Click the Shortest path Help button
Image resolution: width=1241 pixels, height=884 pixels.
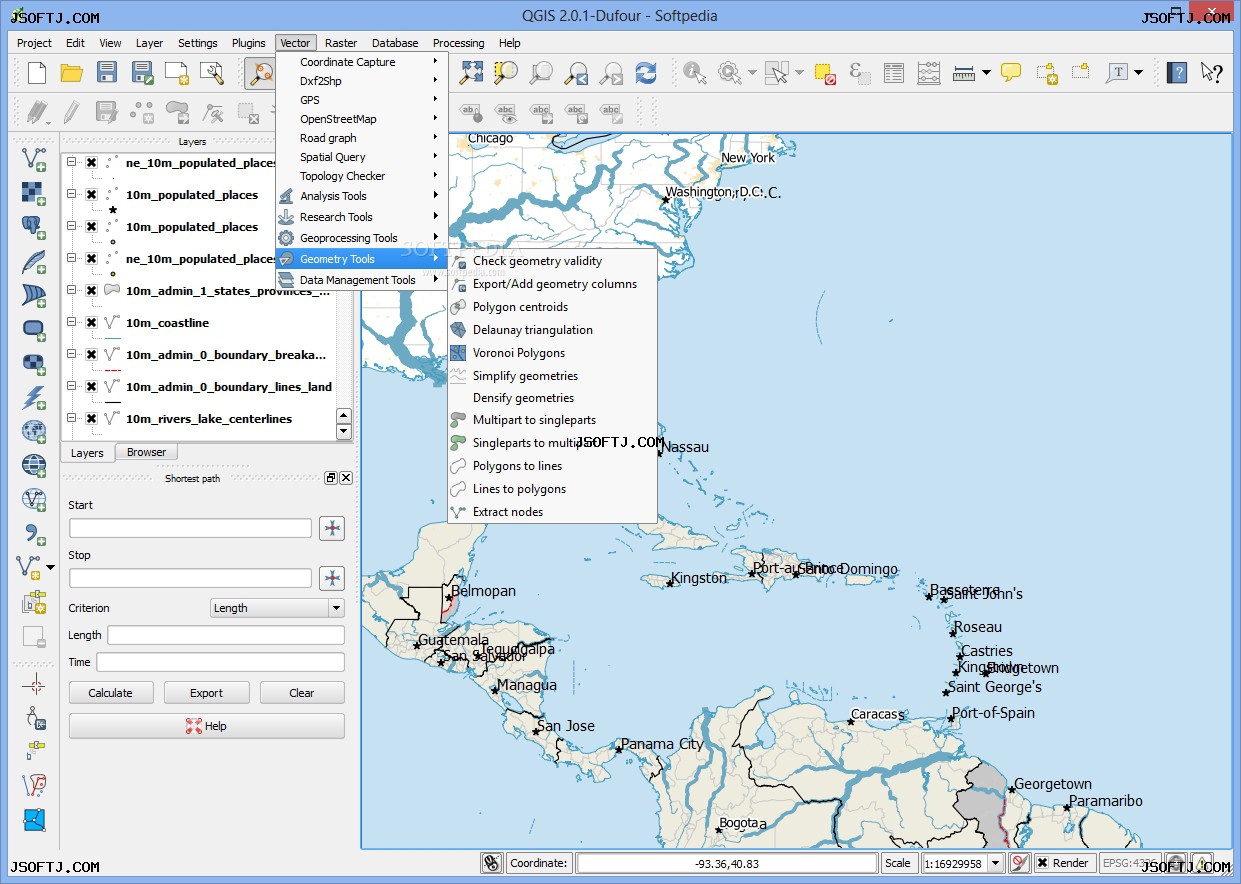point(206,726)
